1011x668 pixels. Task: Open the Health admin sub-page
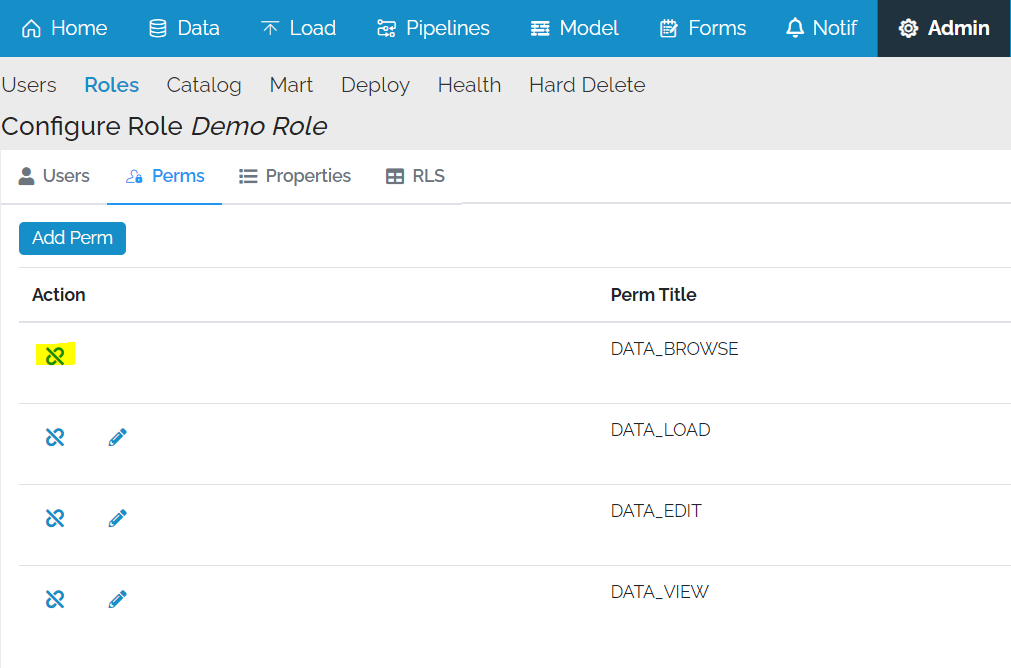coord(469,85)
